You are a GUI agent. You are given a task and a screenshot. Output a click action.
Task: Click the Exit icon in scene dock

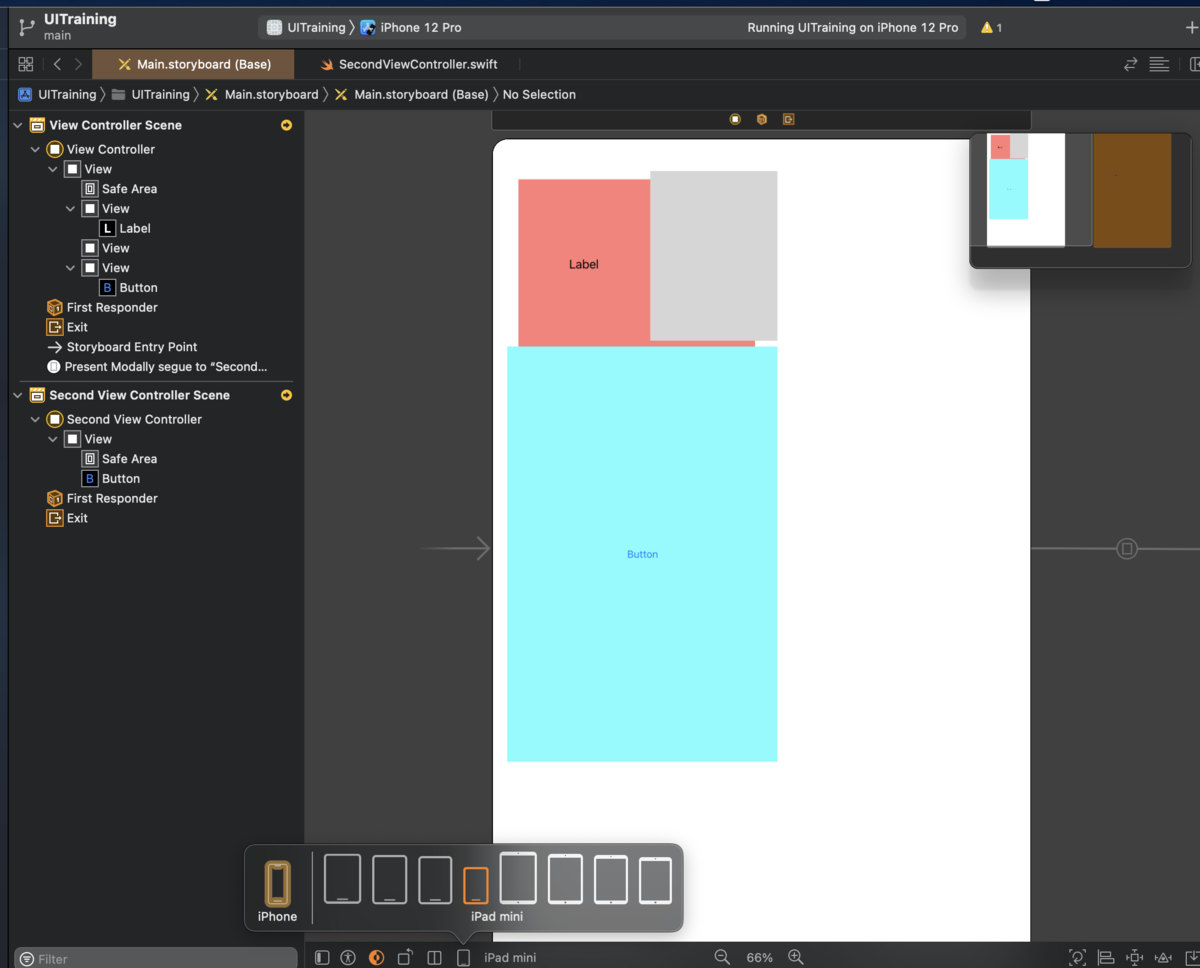788,119
